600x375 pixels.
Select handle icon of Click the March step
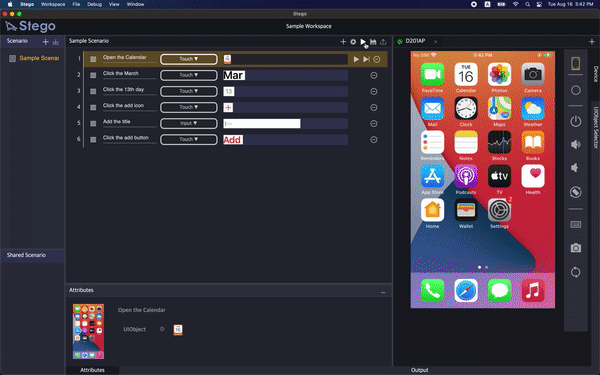pyautogui.click(x=93, y=75)
